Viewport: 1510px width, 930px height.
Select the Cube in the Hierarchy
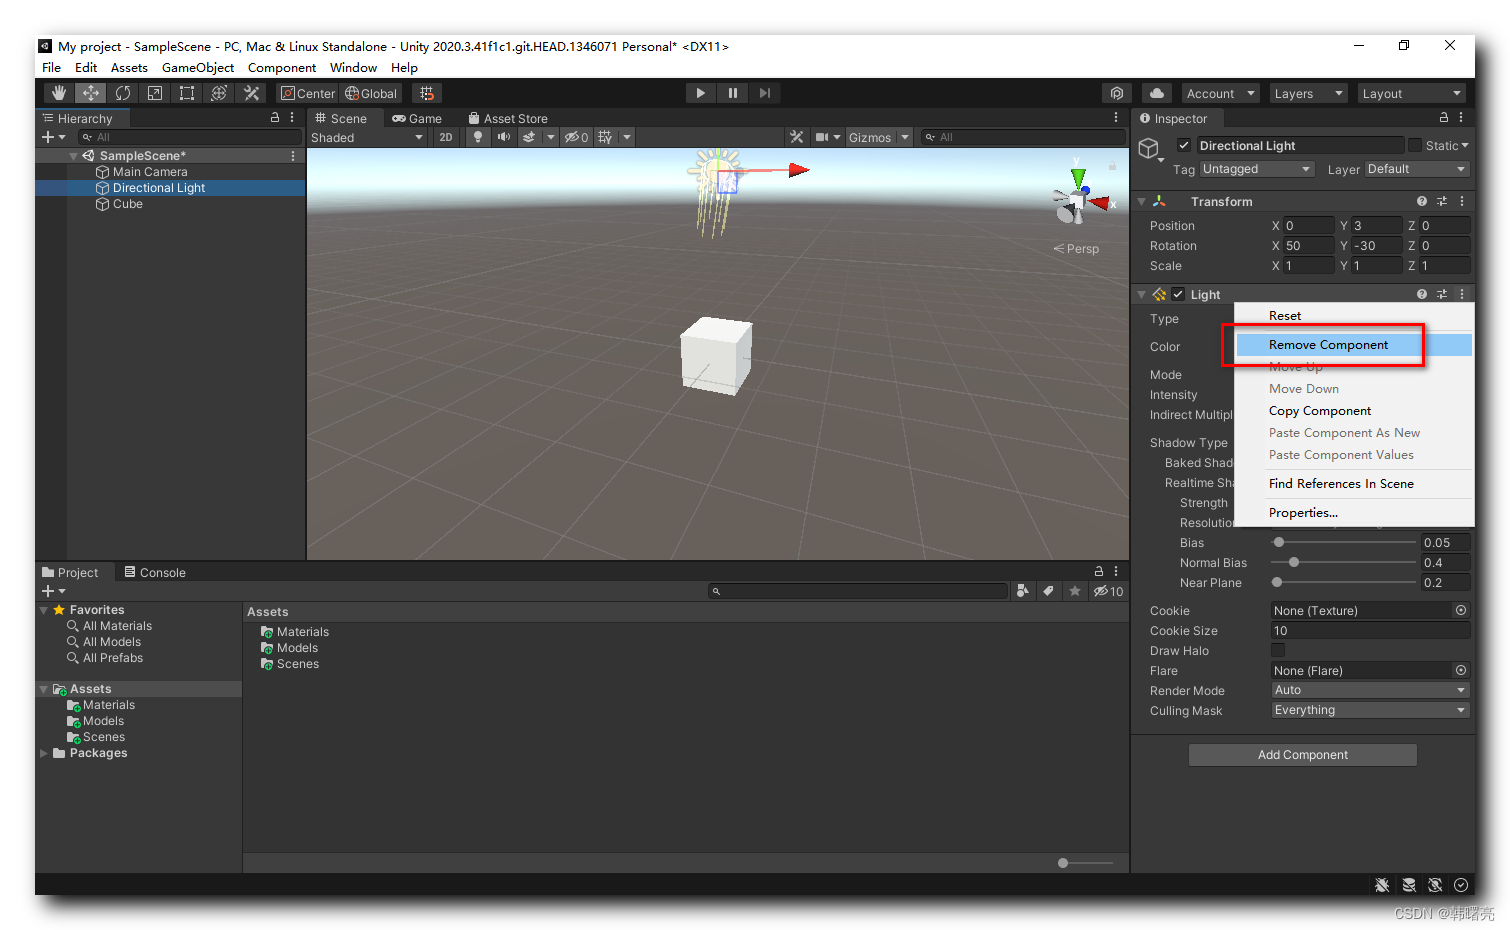click(x=127, y=204)
